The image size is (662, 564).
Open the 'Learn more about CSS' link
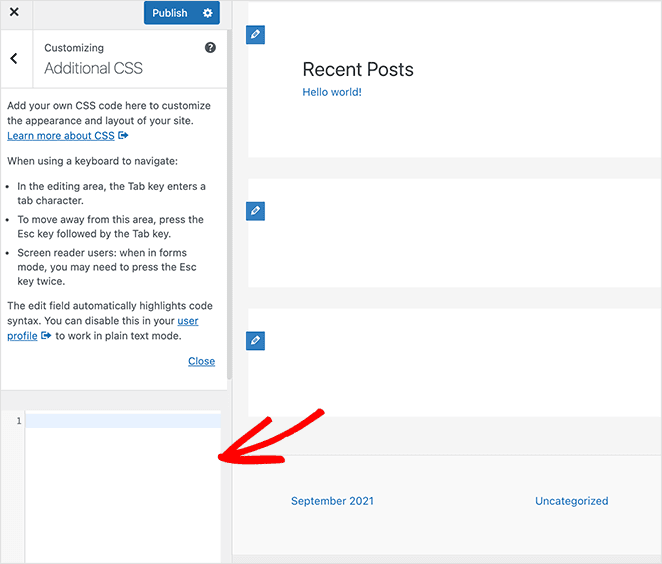click(61, 135)
